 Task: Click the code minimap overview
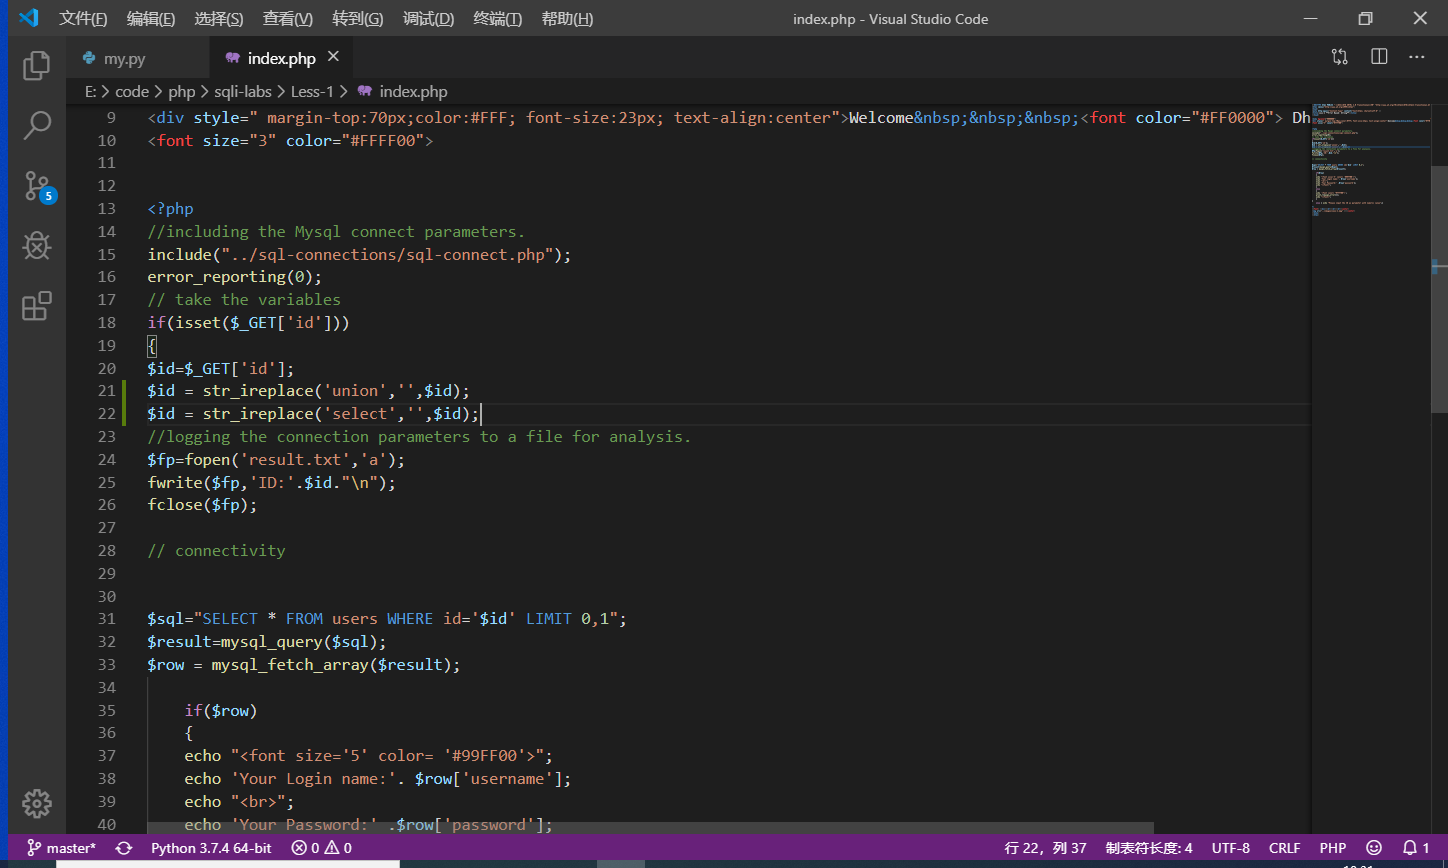click(x=1370, y=160)
